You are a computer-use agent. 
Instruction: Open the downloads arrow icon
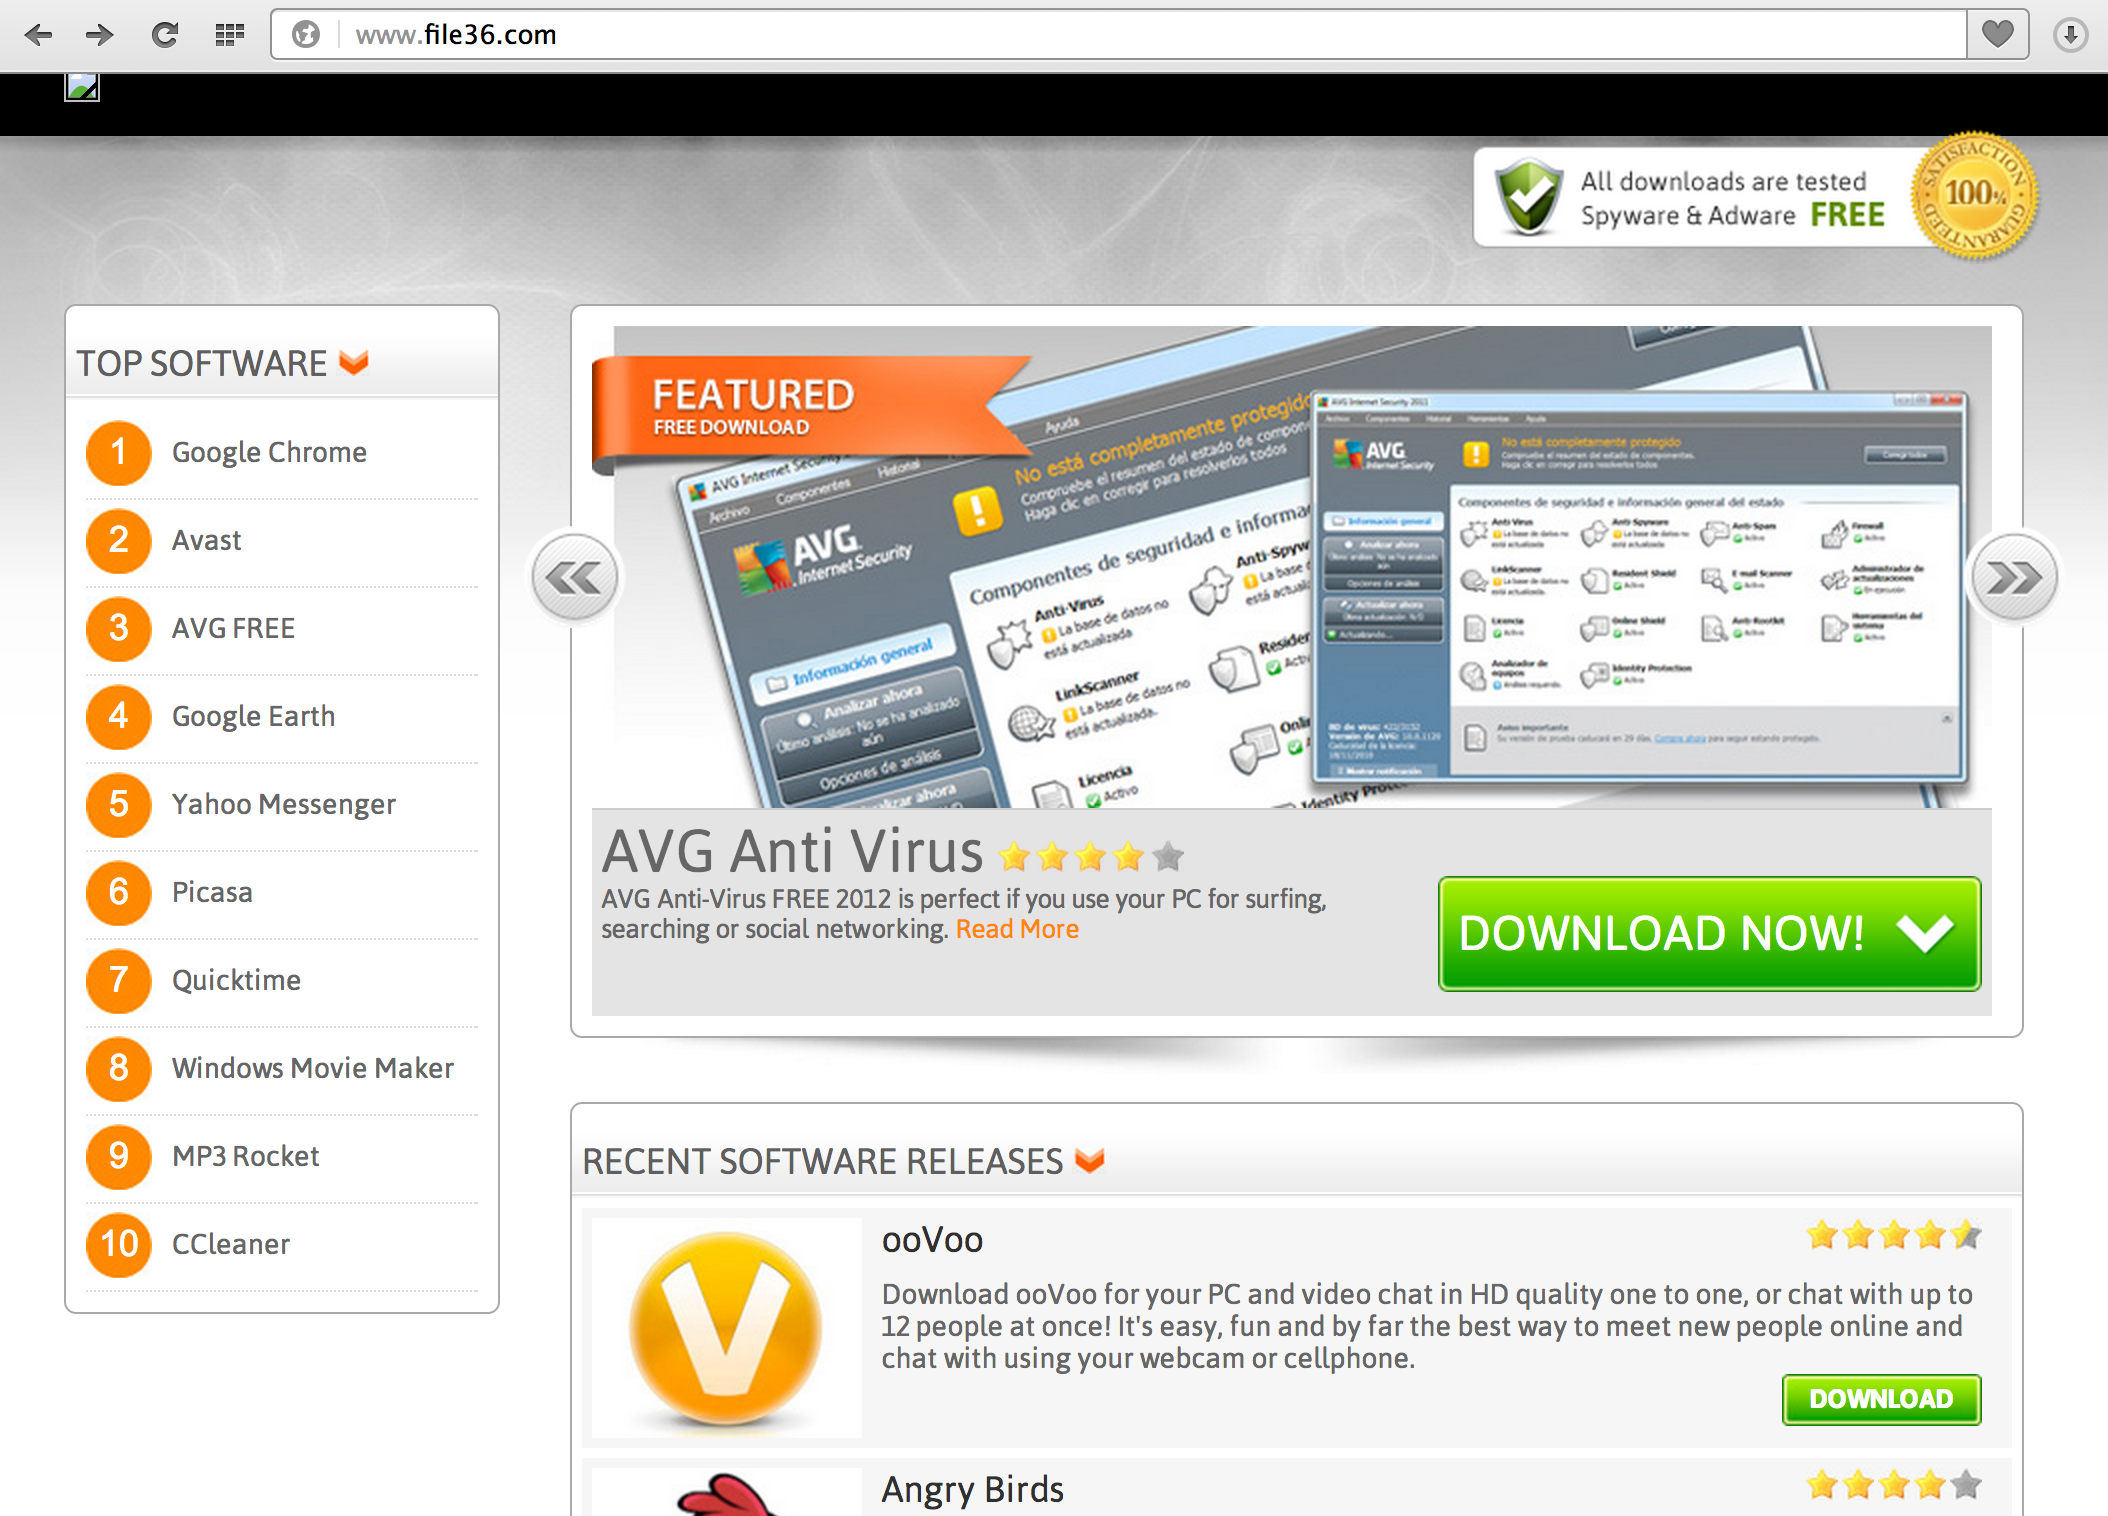(x=2070, y=35)
